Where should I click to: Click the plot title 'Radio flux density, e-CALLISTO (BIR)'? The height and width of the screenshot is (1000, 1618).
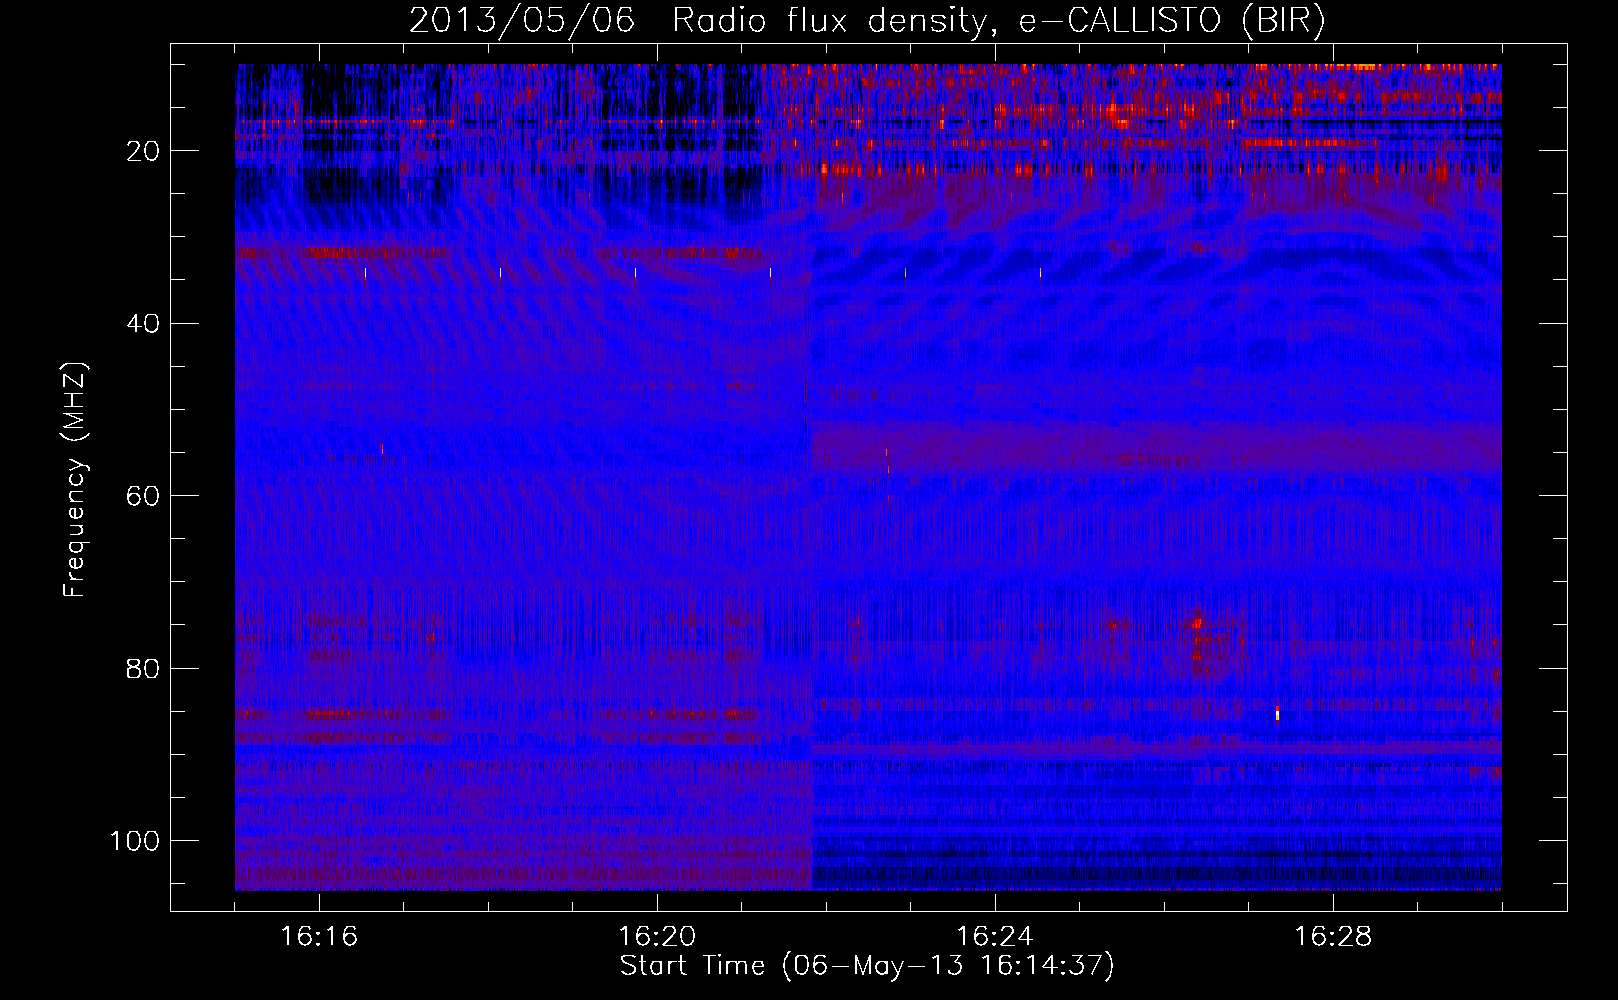pos(998,21)
